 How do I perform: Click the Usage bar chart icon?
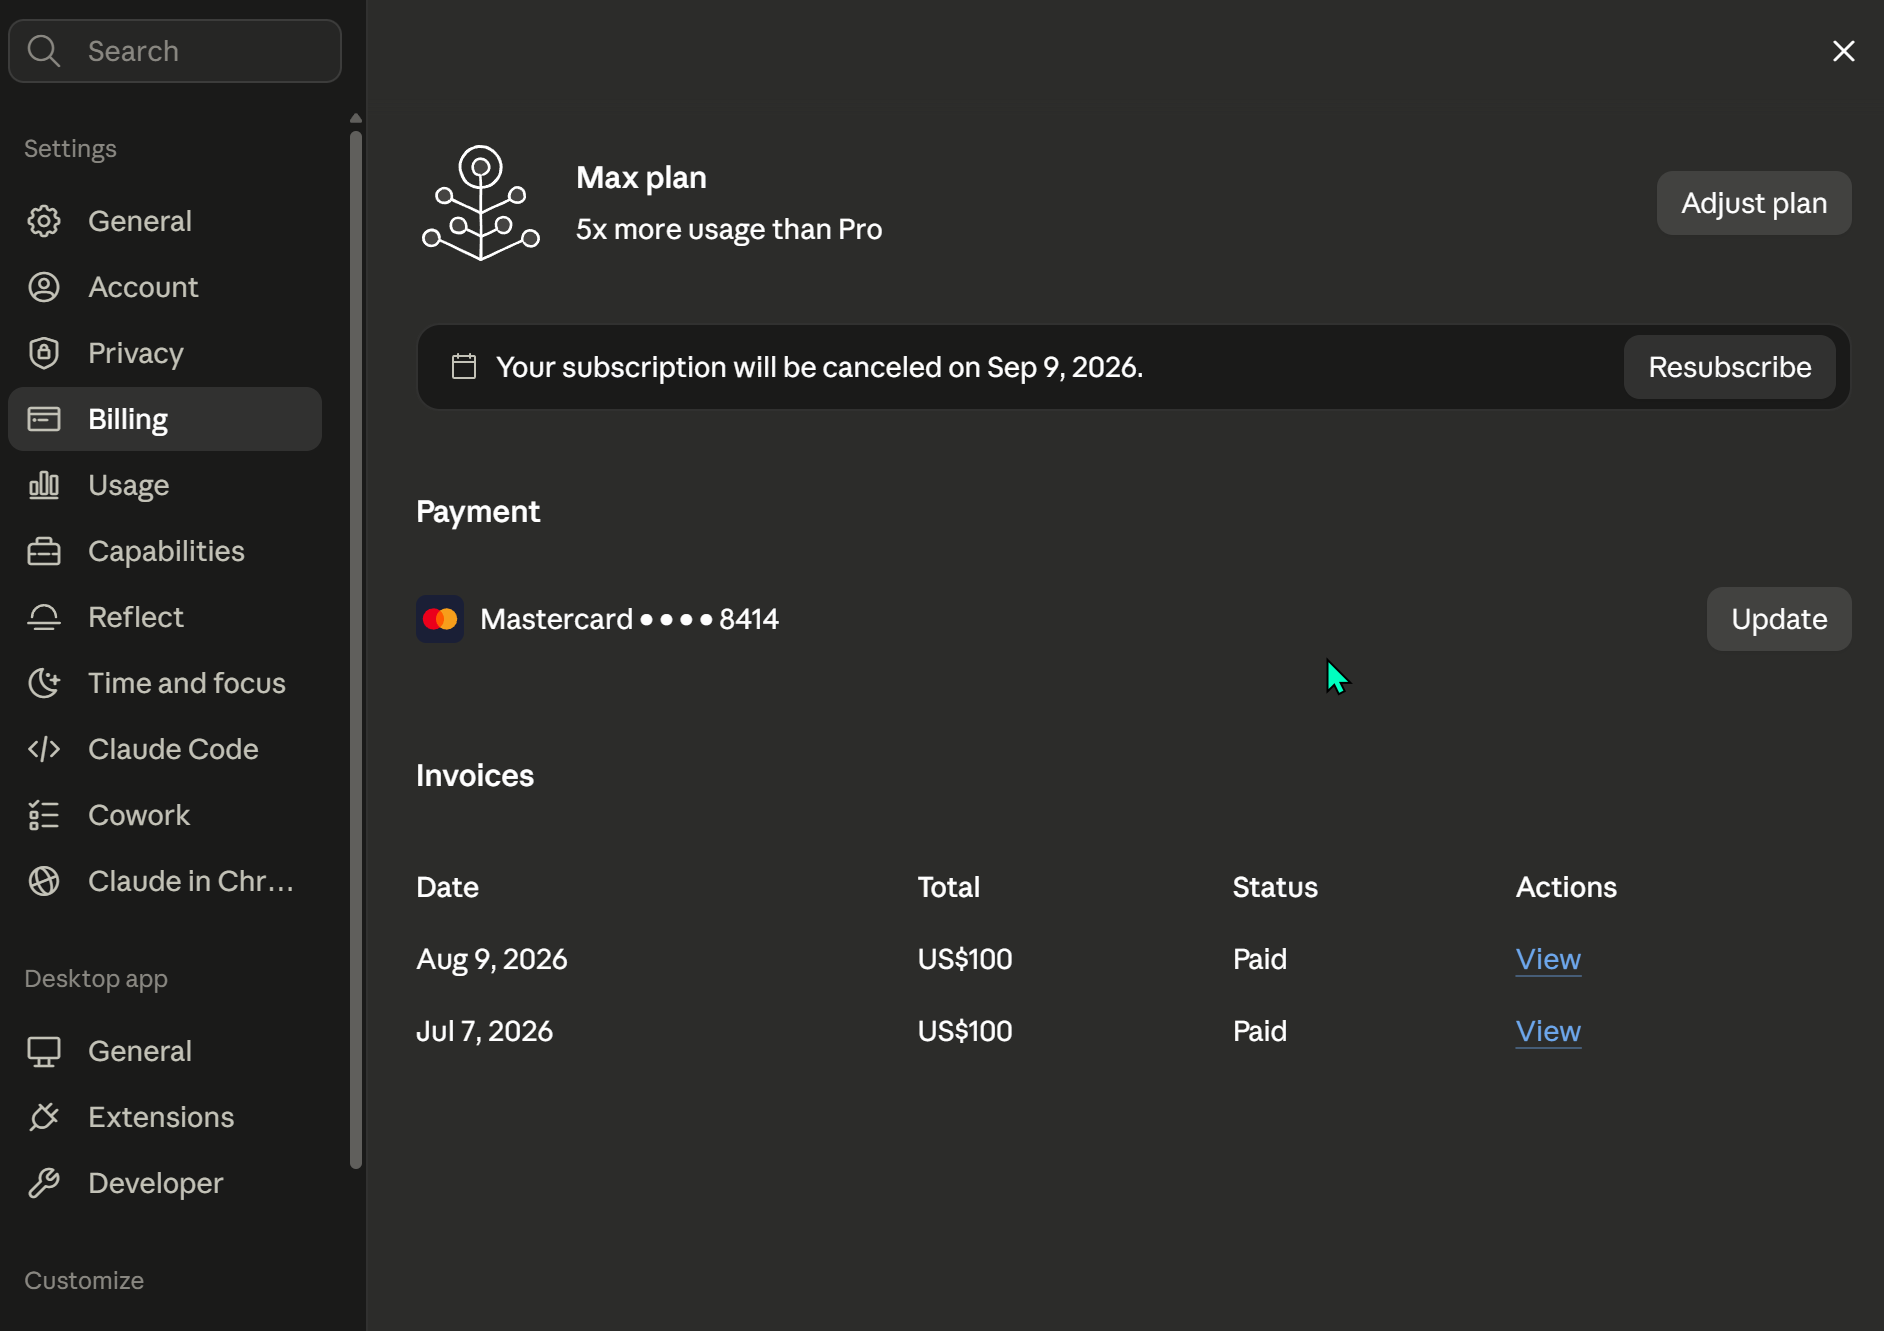44,485
